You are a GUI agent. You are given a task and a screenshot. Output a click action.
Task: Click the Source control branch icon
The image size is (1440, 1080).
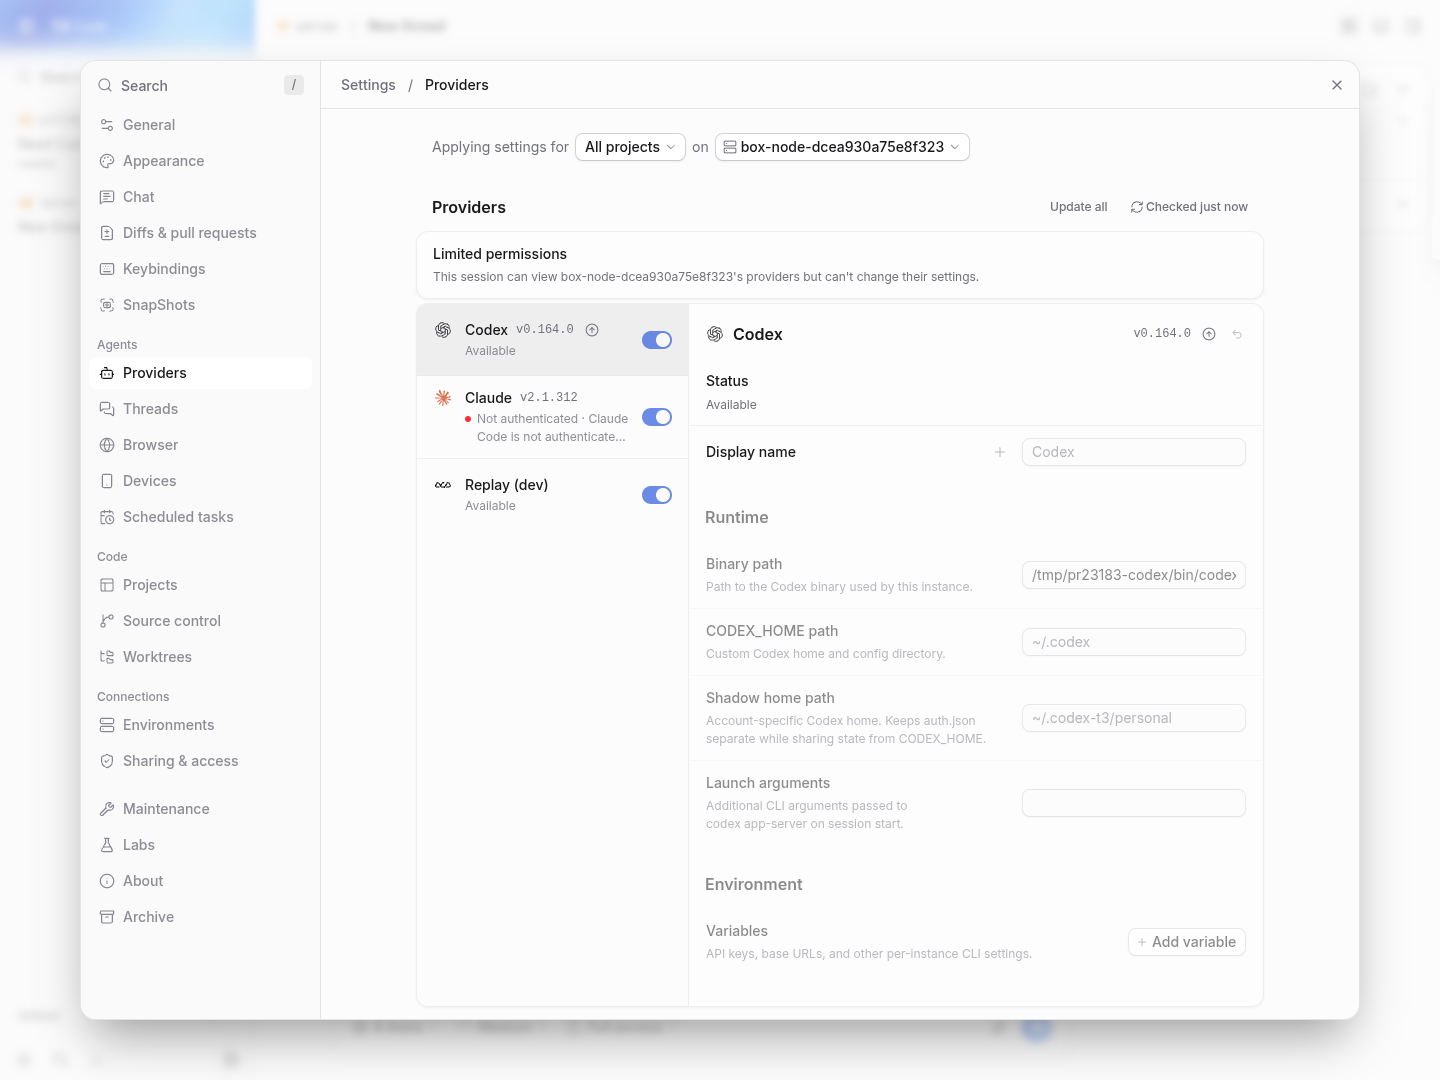coord(107,621)
